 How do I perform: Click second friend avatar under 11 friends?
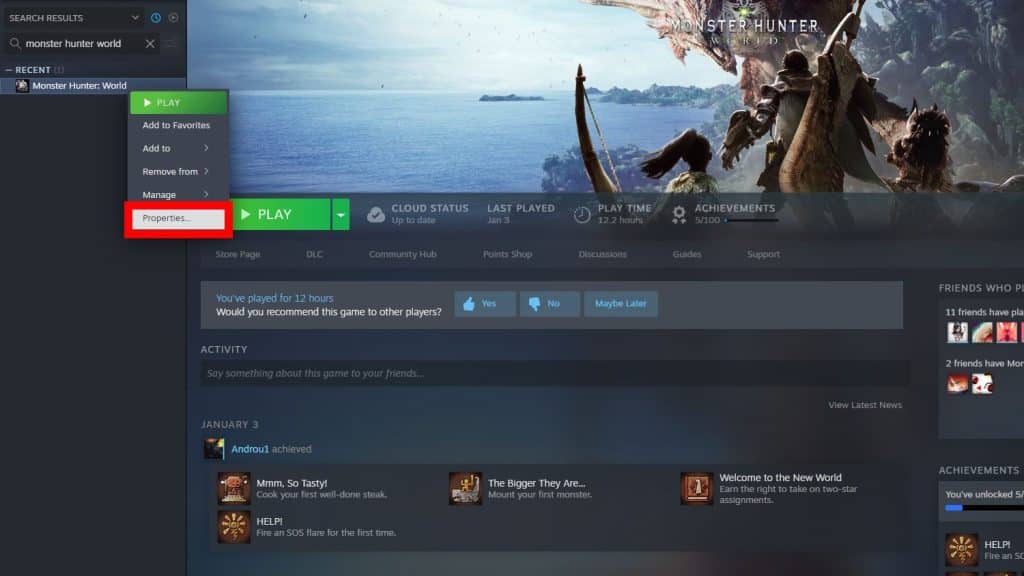[982, 332]
